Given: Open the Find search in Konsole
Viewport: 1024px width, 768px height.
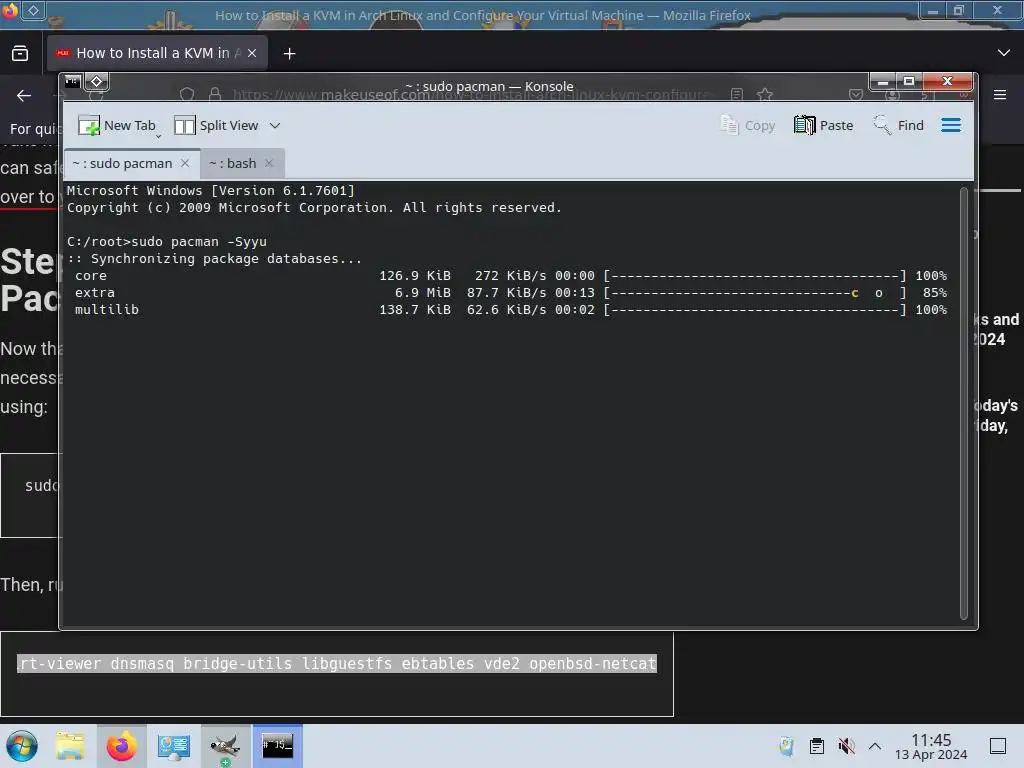Looking at the screenshot, I should 899,125.
